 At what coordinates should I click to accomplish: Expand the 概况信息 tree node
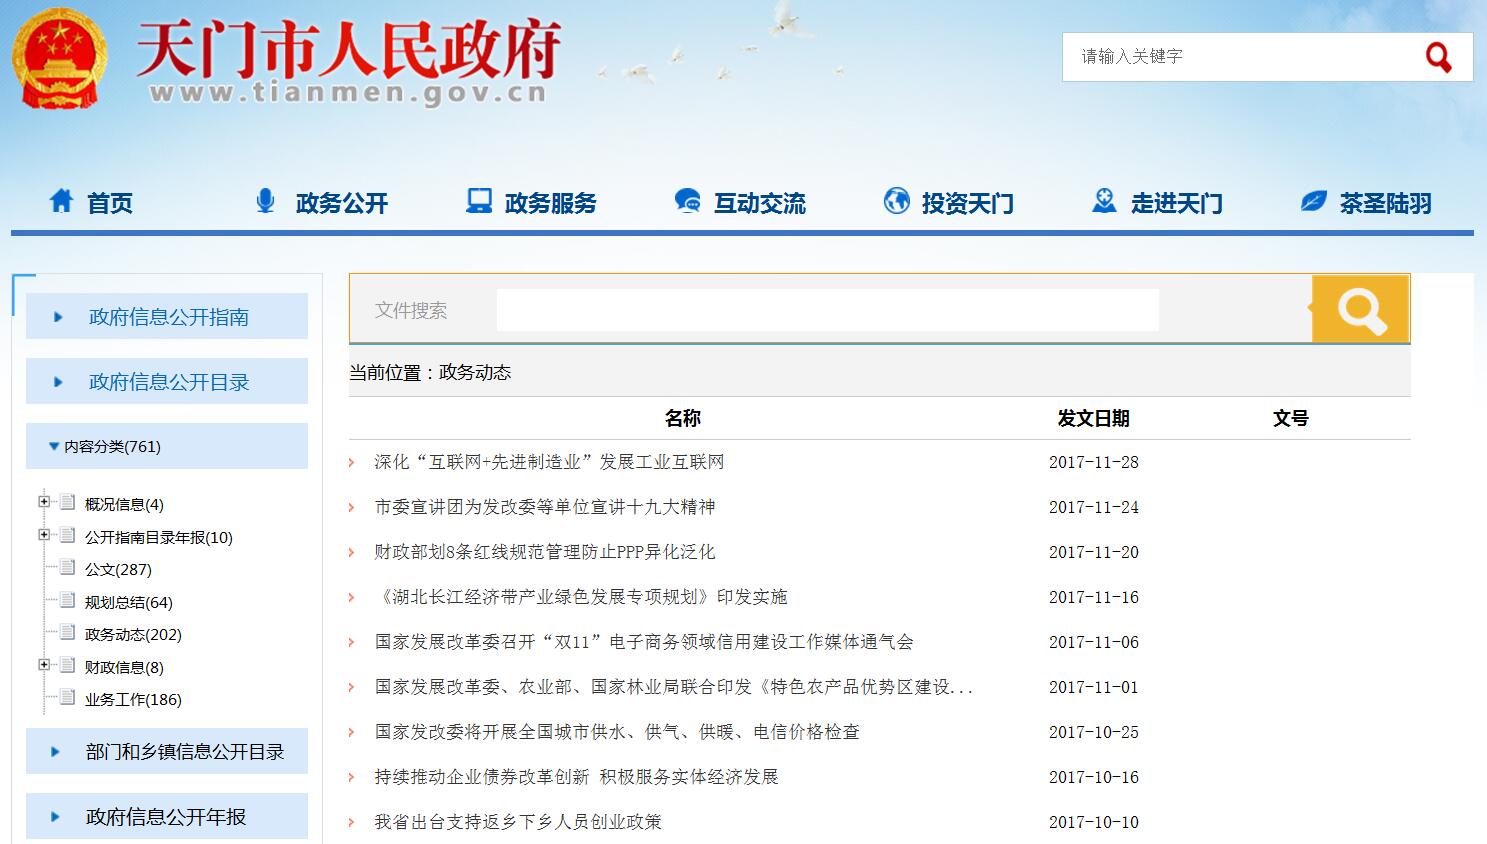pyautogui.click(x=44, y=502)
